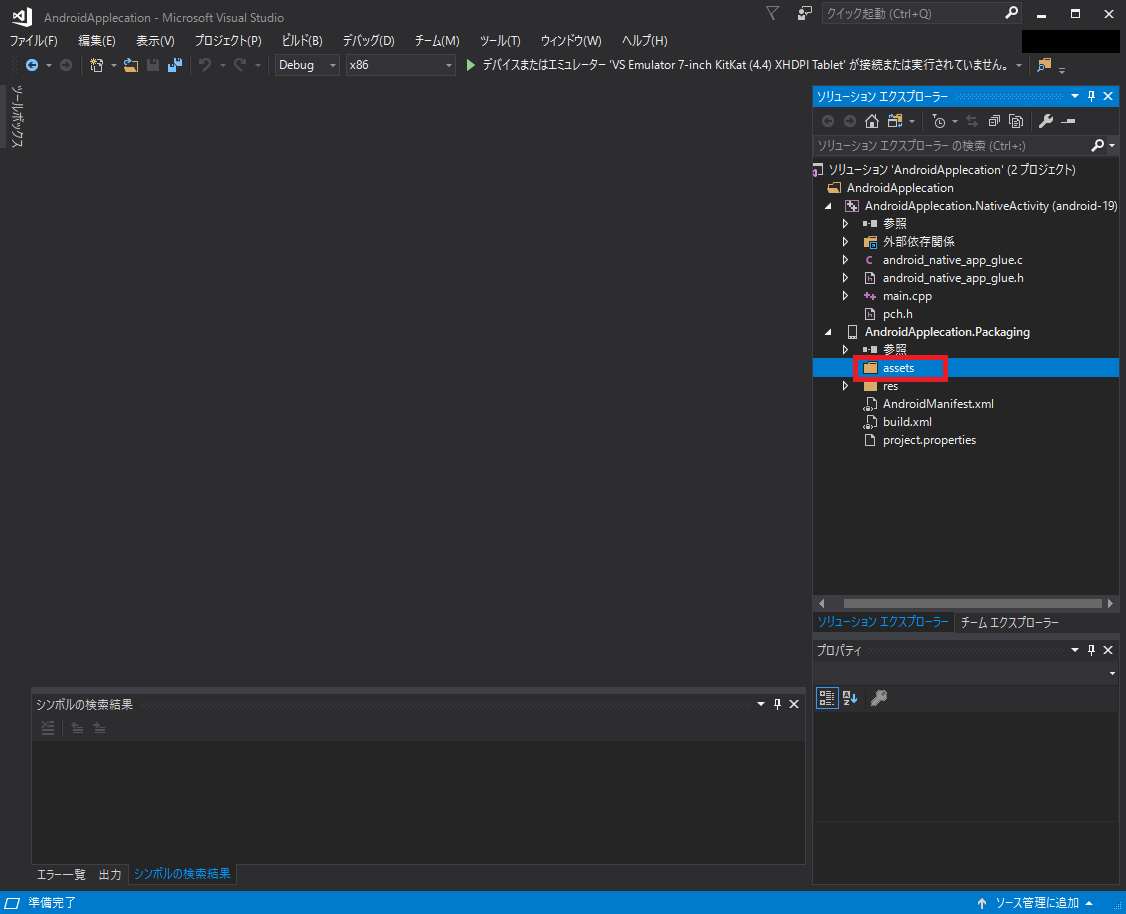Click the Clear All icon in symbol results
The image size is (1126, 914).
(x=47, y=728)
